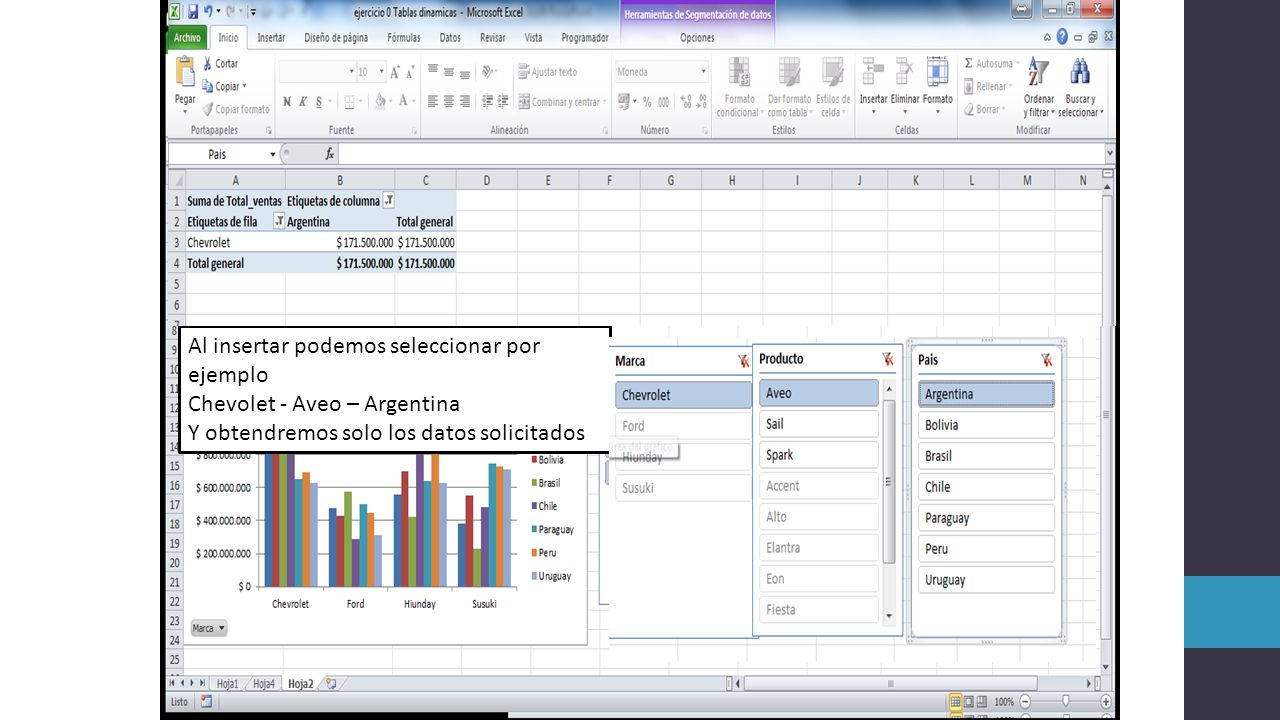Click the Combinar y centrar button

click(560, 101)
